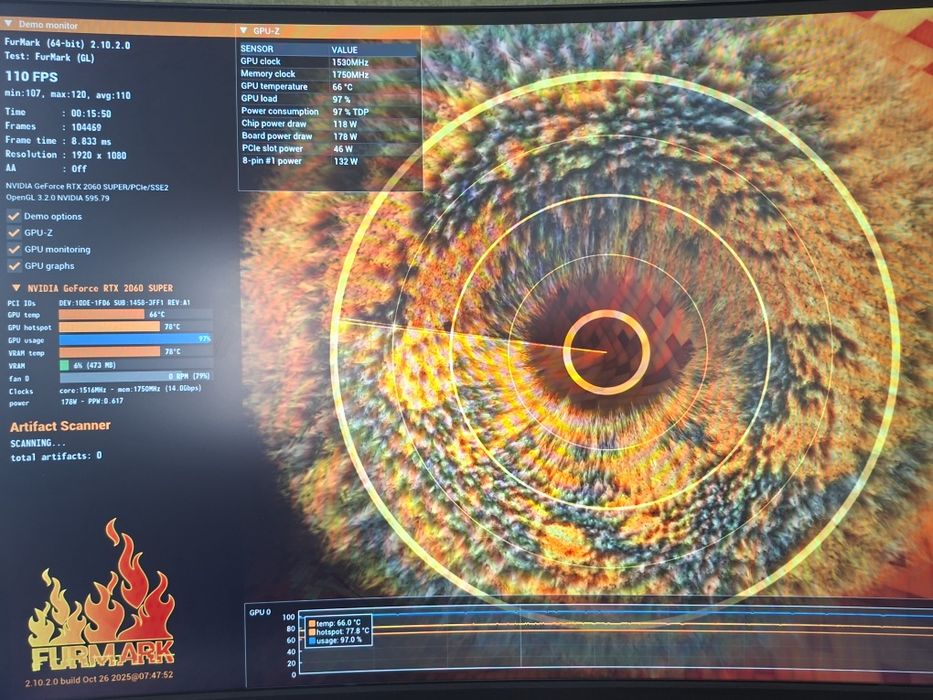Click 'min:107, max:120, avg:110' text
933x700 pixels.
click(68, 95)
